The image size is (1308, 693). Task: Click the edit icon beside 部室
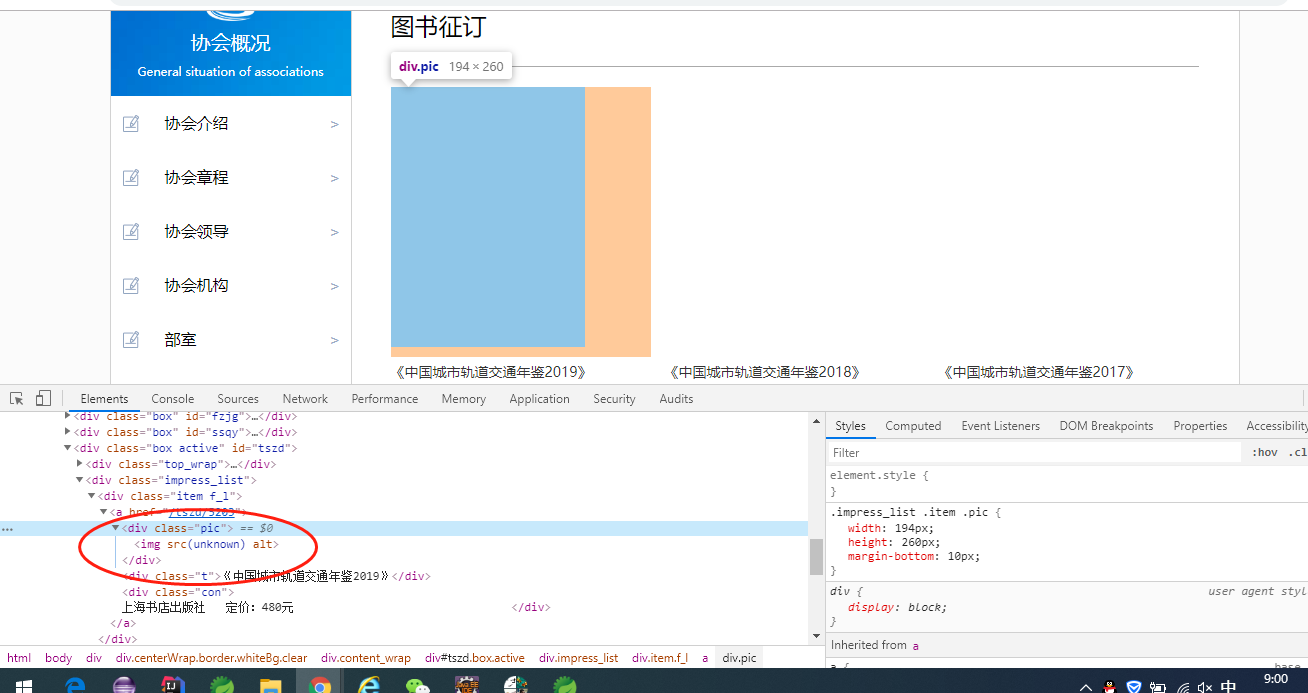(x=131, y=340)
